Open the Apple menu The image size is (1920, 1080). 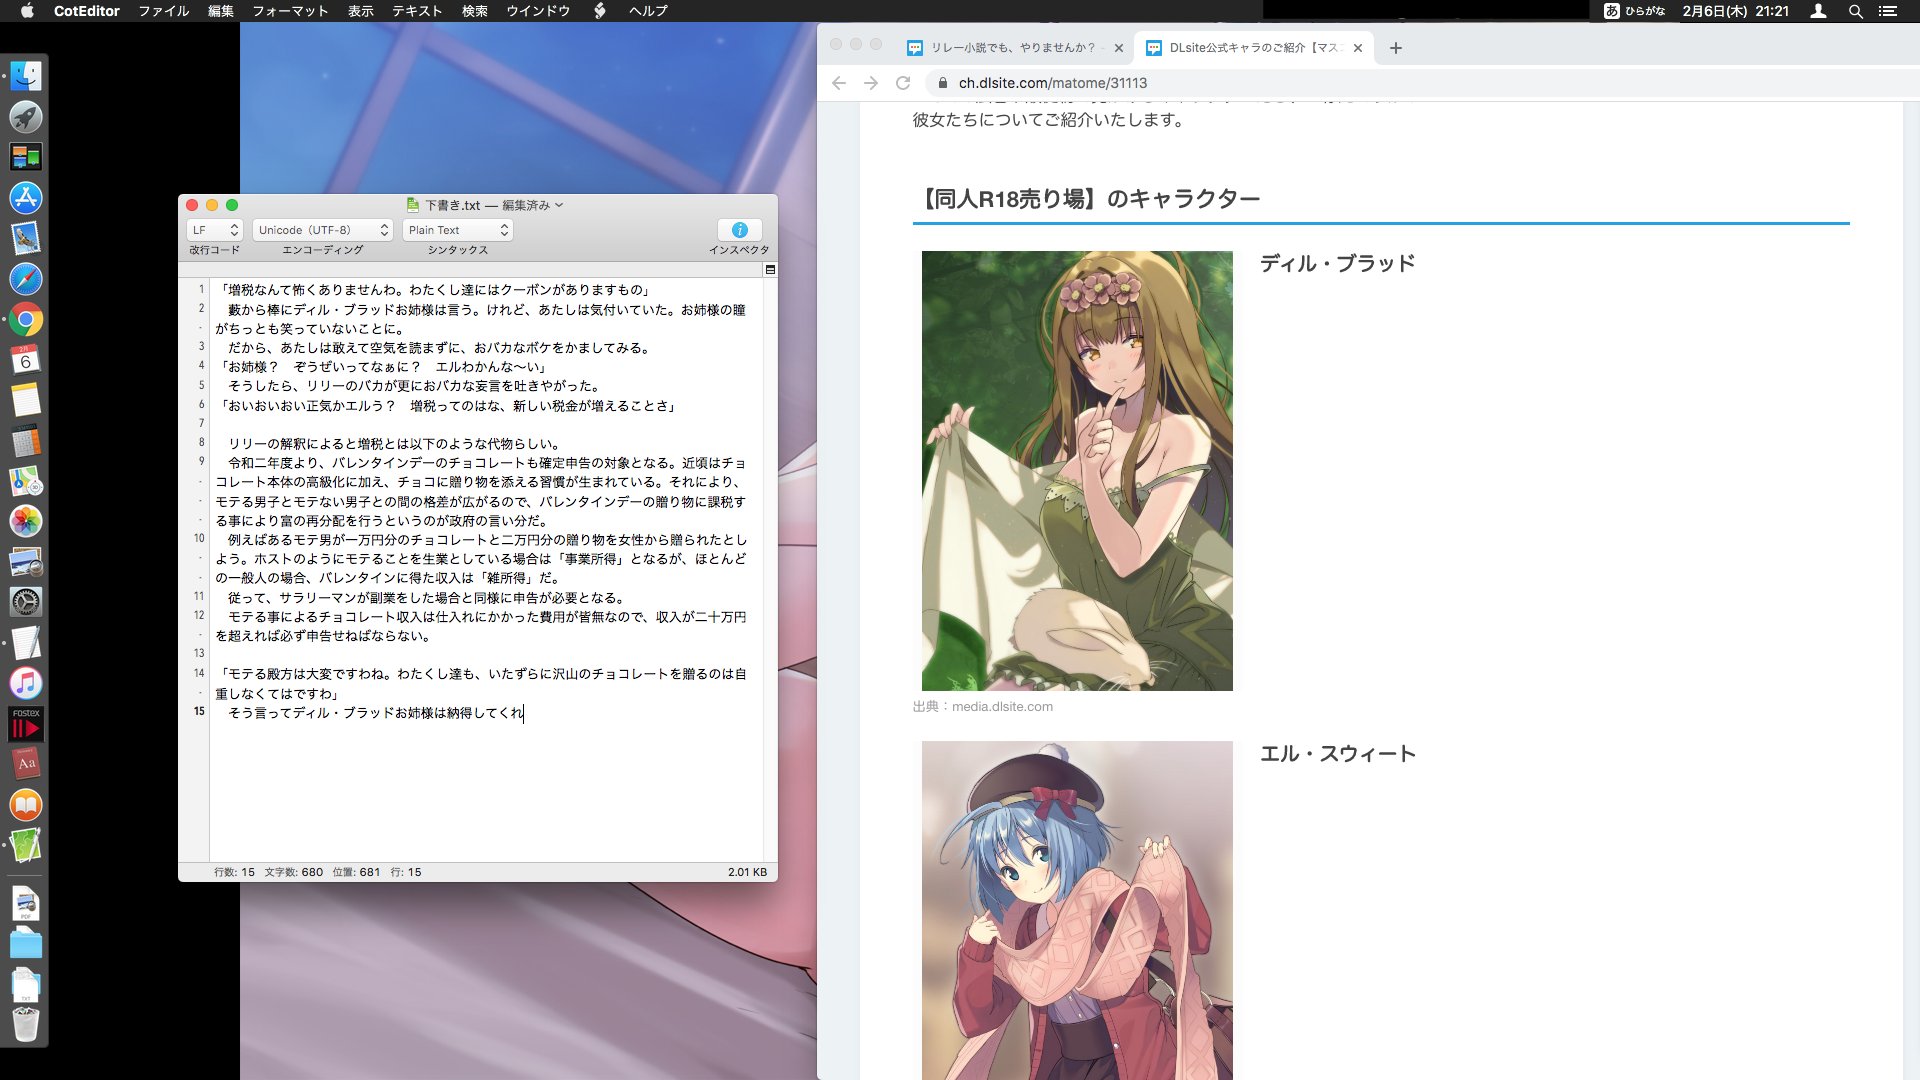[27, 11]
